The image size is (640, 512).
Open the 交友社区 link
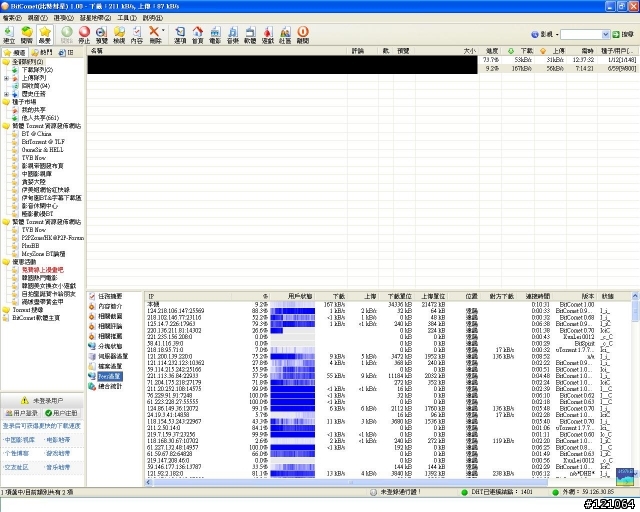[16, 467]
